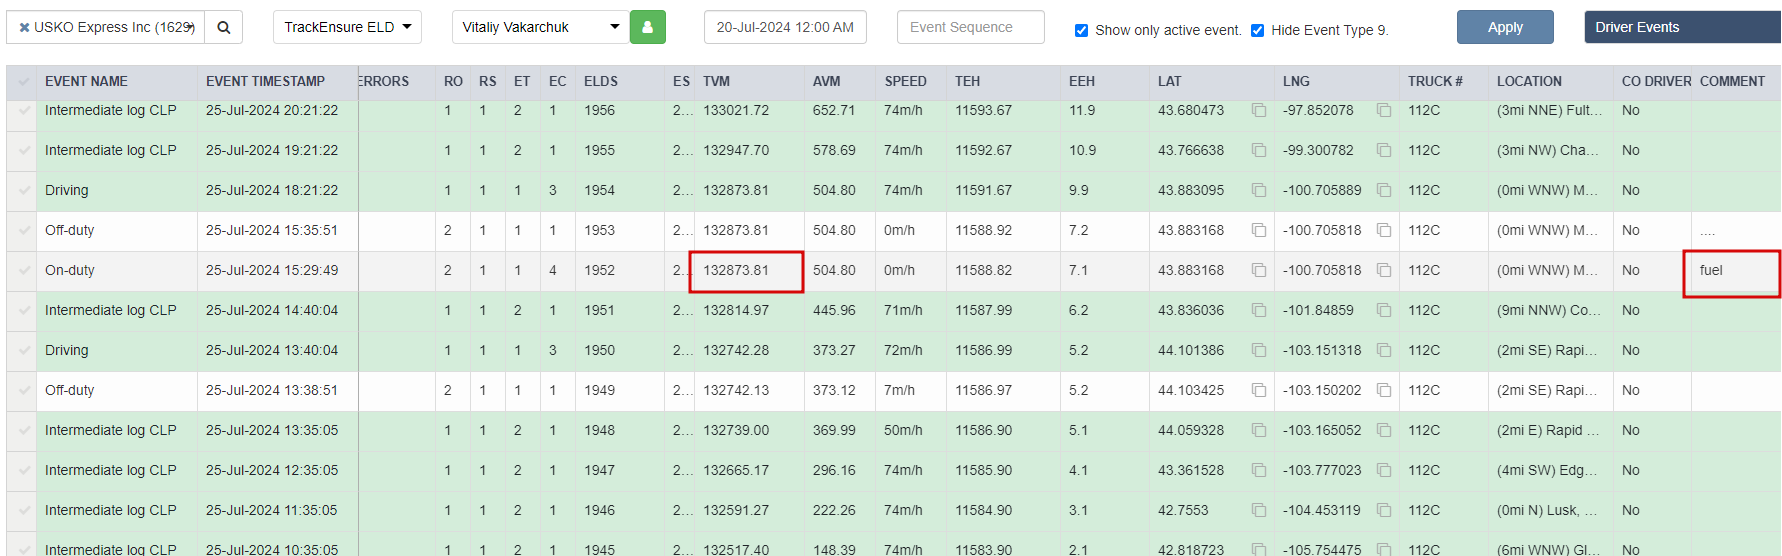The height and width of the screenshot is (556, 1782).
Task: Click the magnifier search icon beside USKO Express
Action: pos(224,27)
